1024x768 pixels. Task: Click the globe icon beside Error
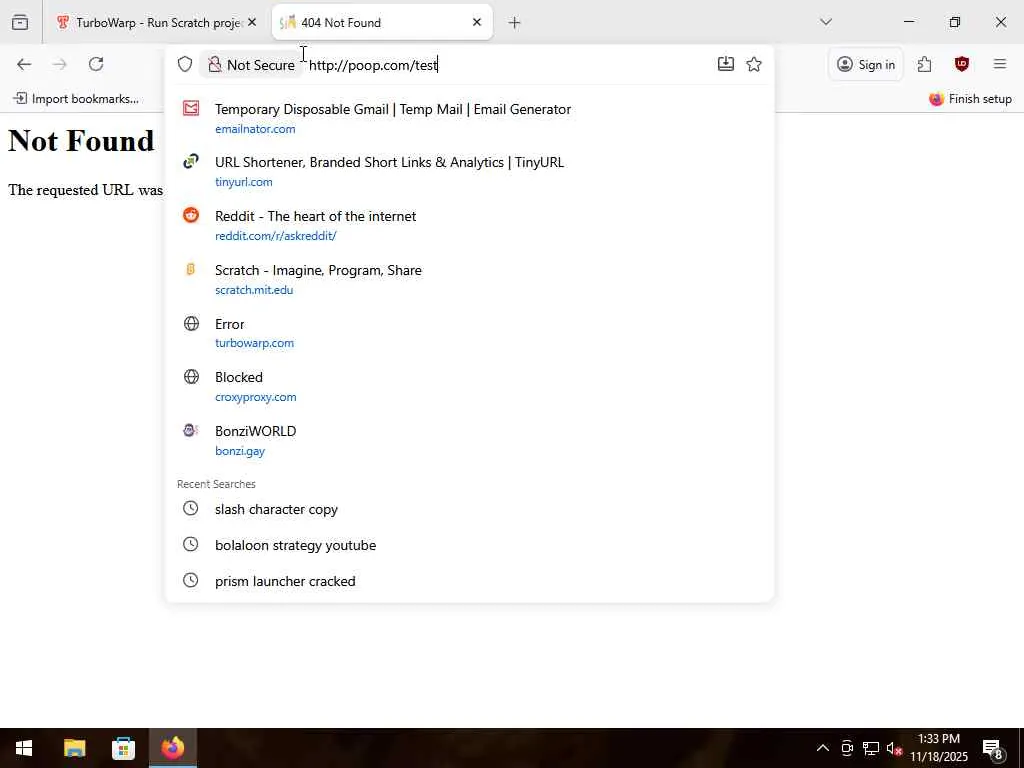(x=191, y=323)
